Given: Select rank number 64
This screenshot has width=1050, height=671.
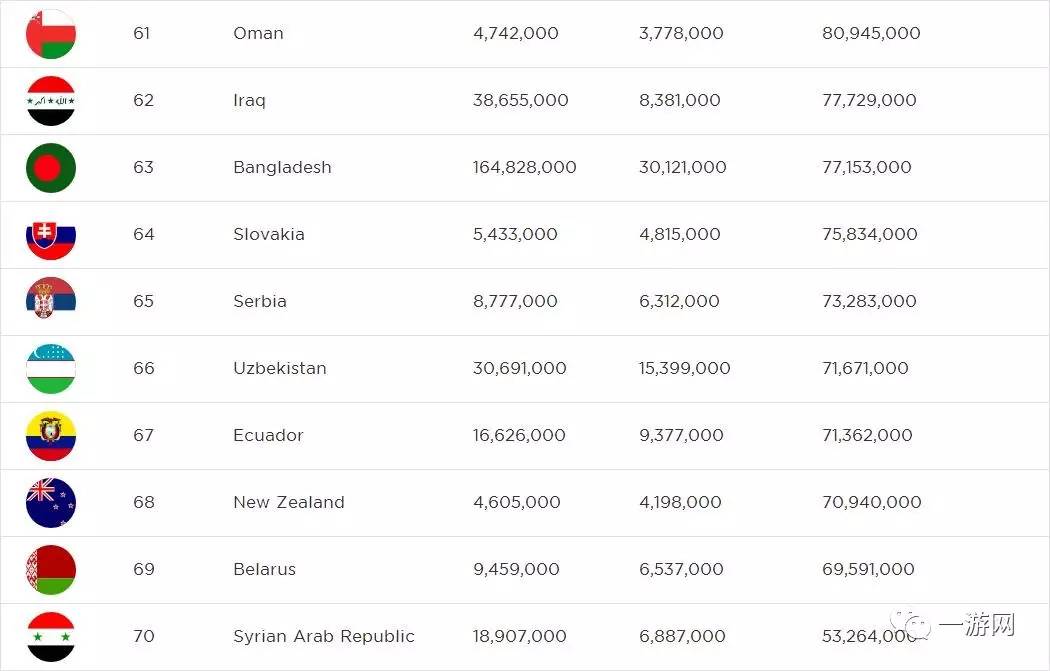Looking at the screenshot, I should point(144,235).
